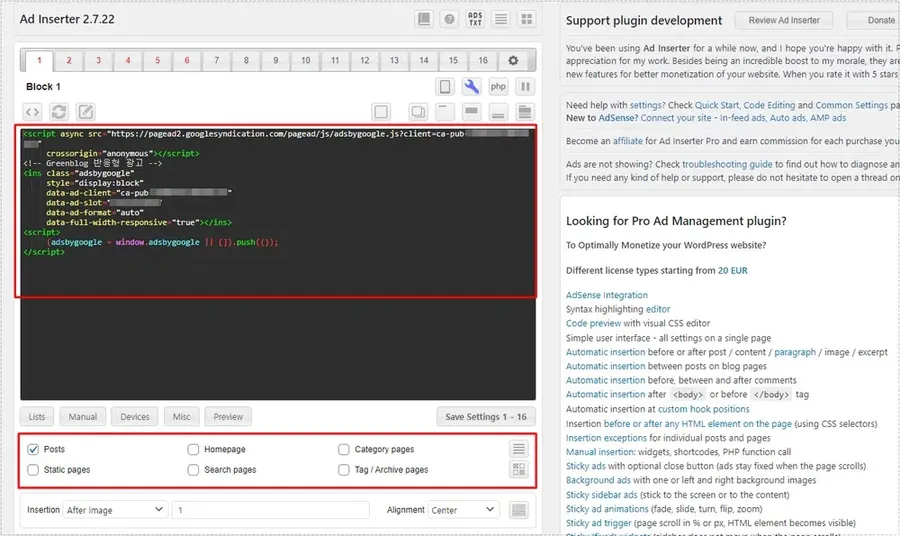Enable the Tag / Archive pages checkbox

pos(344,470)
